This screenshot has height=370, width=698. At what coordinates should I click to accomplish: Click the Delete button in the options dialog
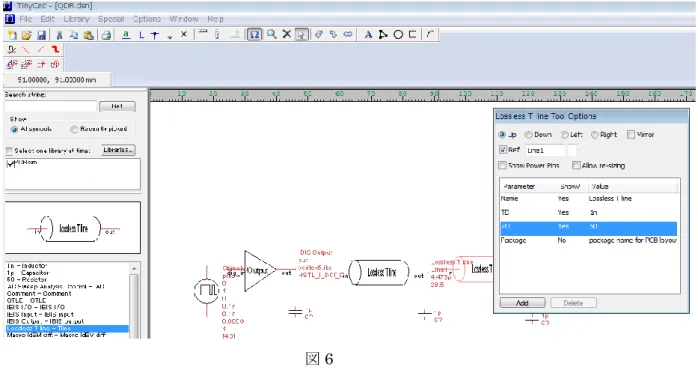tap(573, 303)
